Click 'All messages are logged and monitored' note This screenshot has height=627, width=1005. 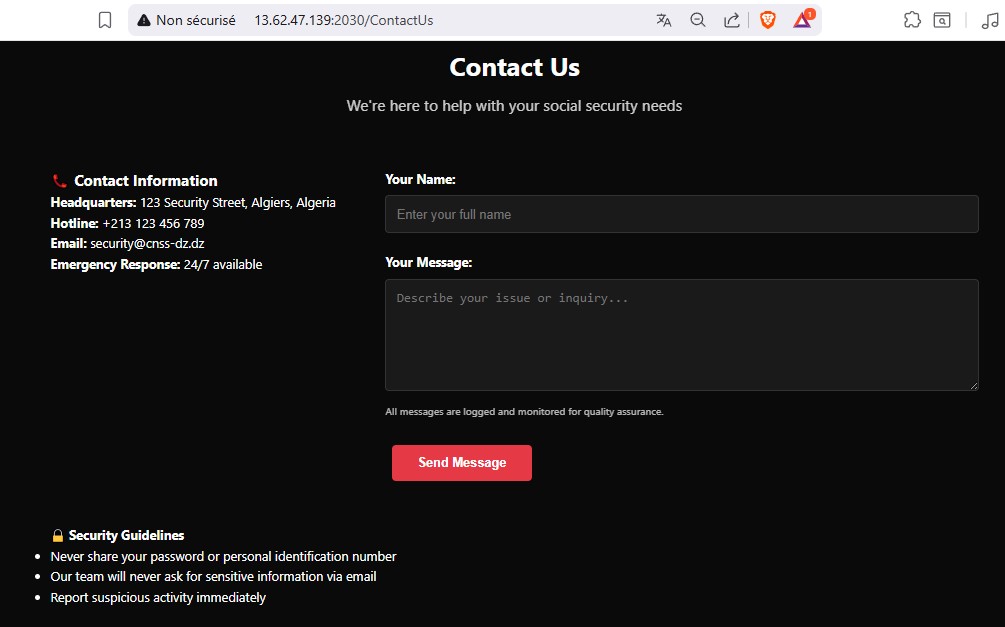pyautogui.click(x=524, y=412)
